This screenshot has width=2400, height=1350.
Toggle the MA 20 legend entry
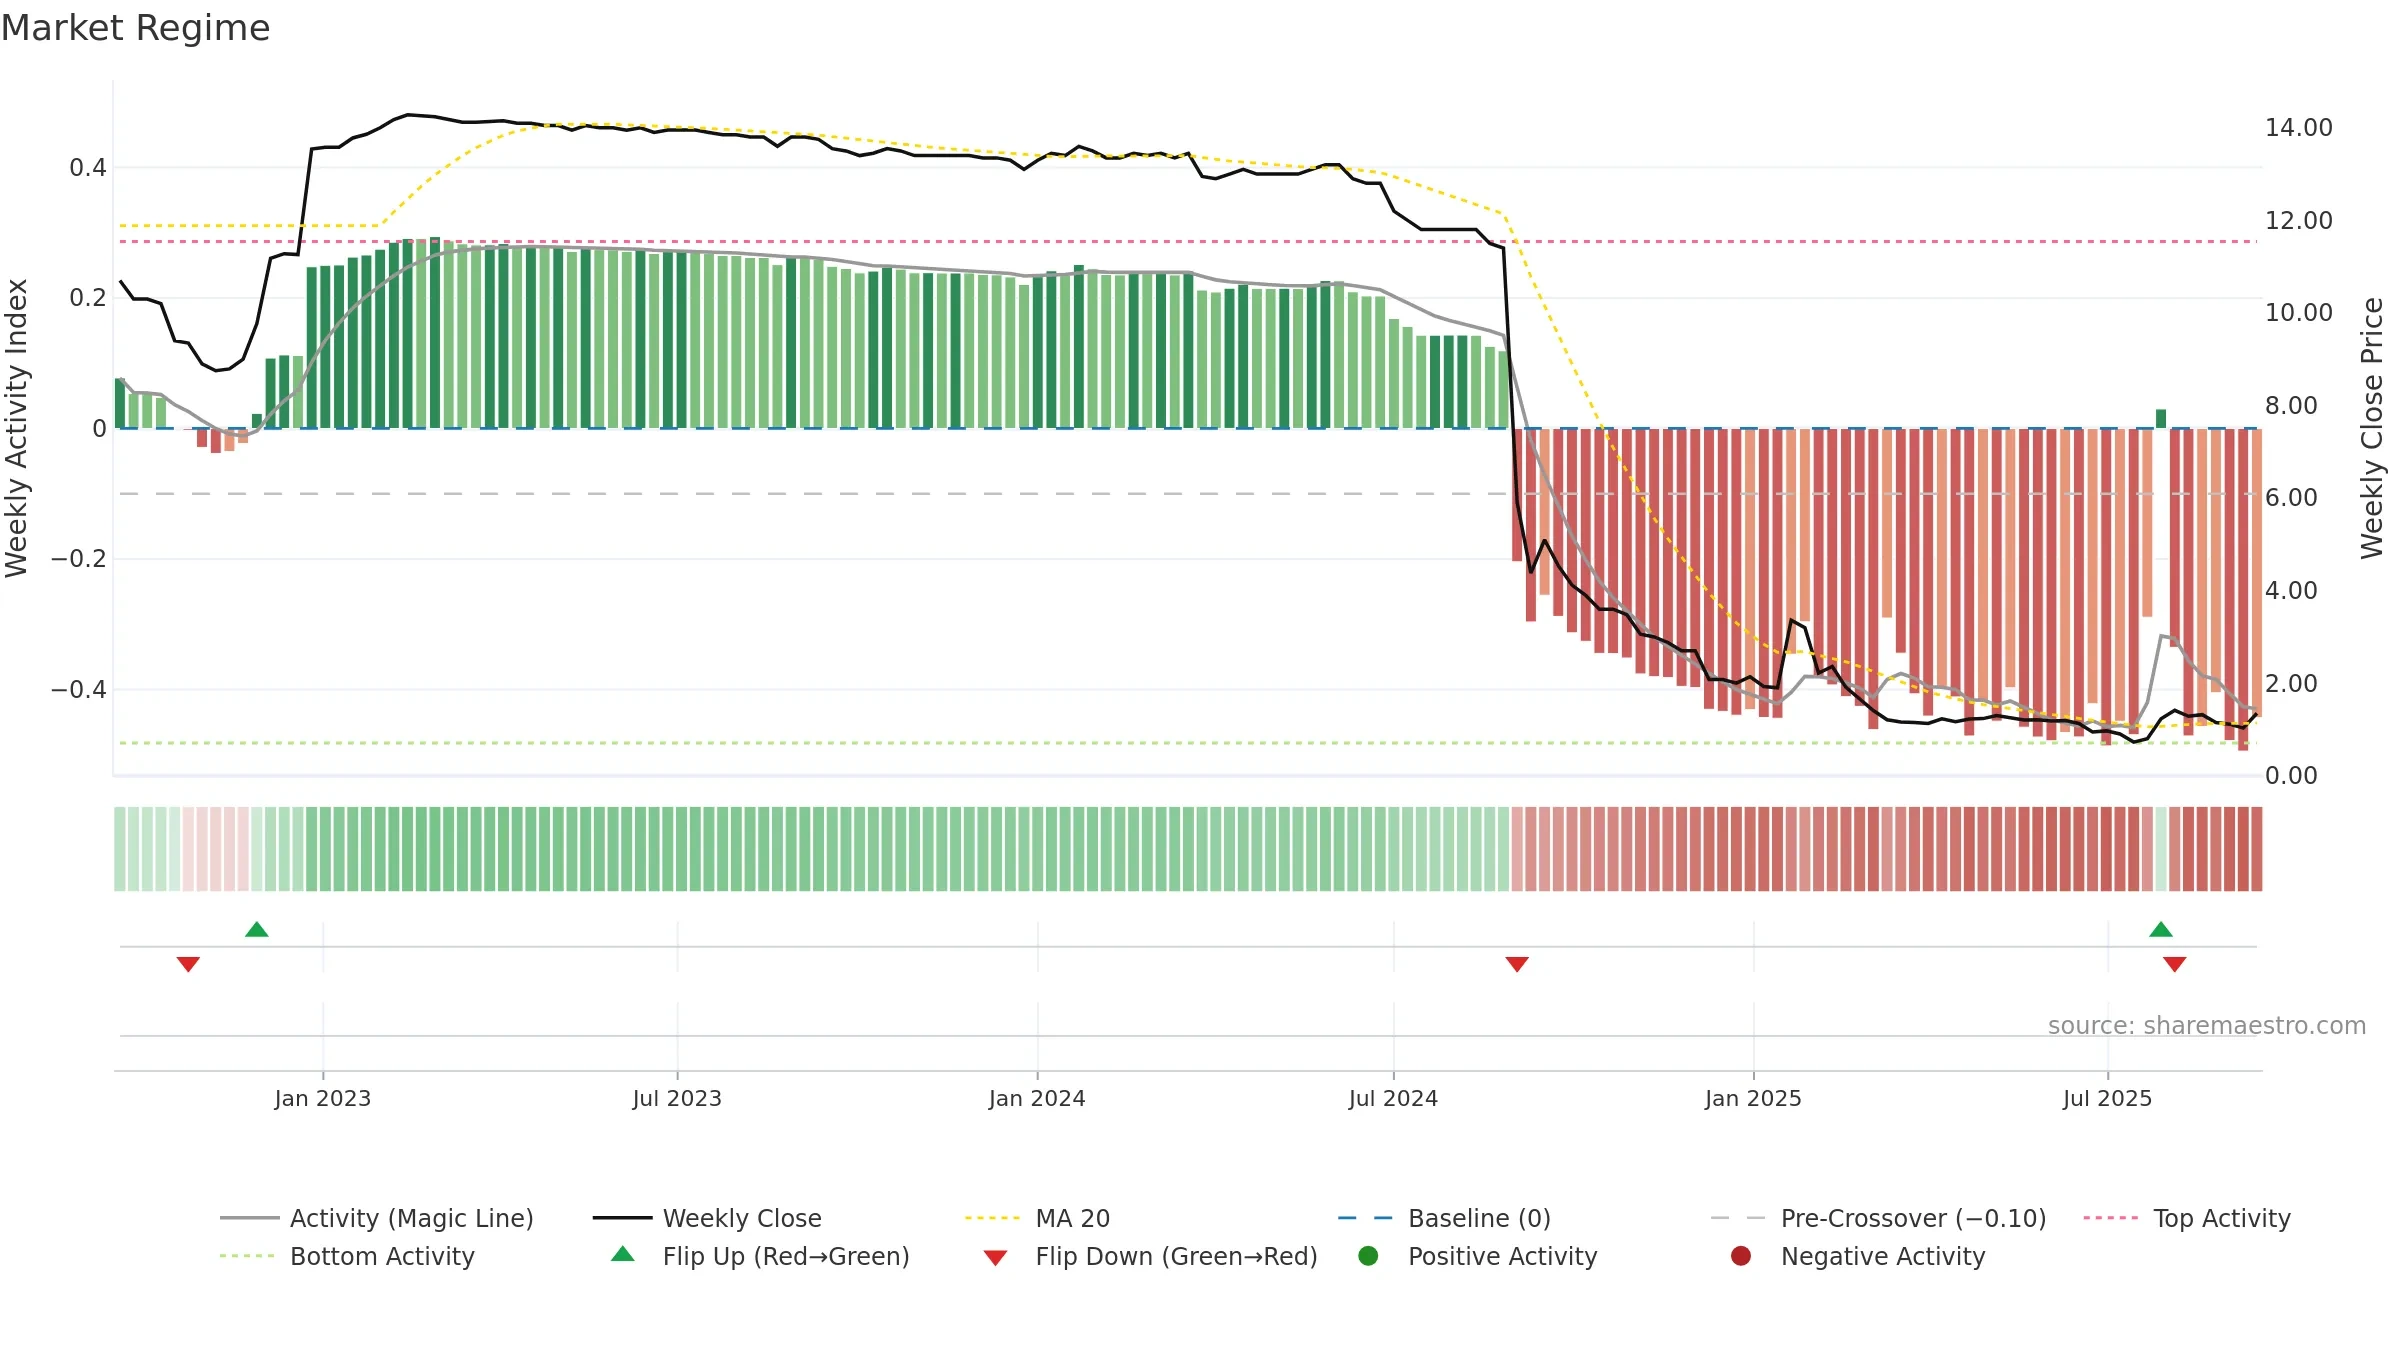pos(1037,1218)
